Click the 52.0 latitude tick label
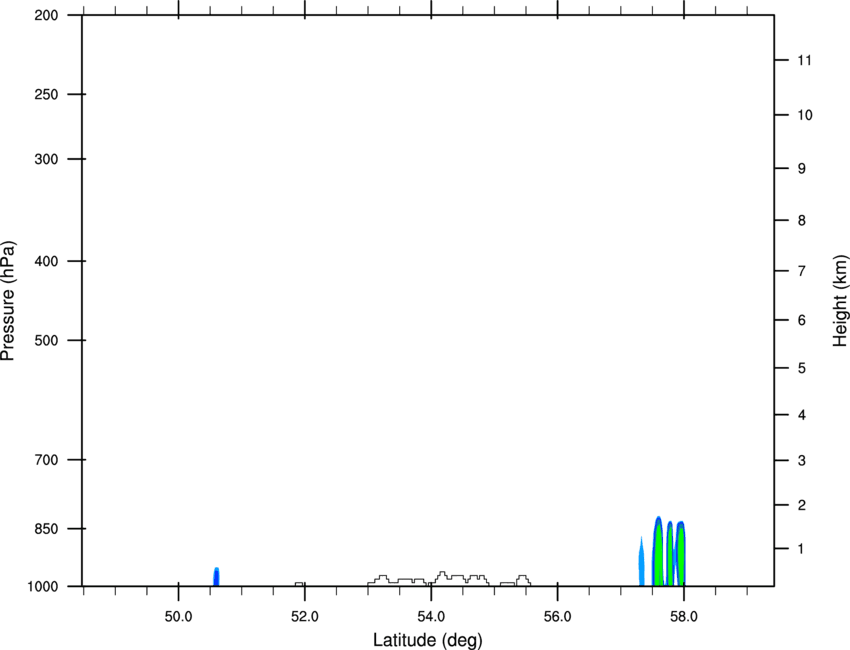 (305, 617)
